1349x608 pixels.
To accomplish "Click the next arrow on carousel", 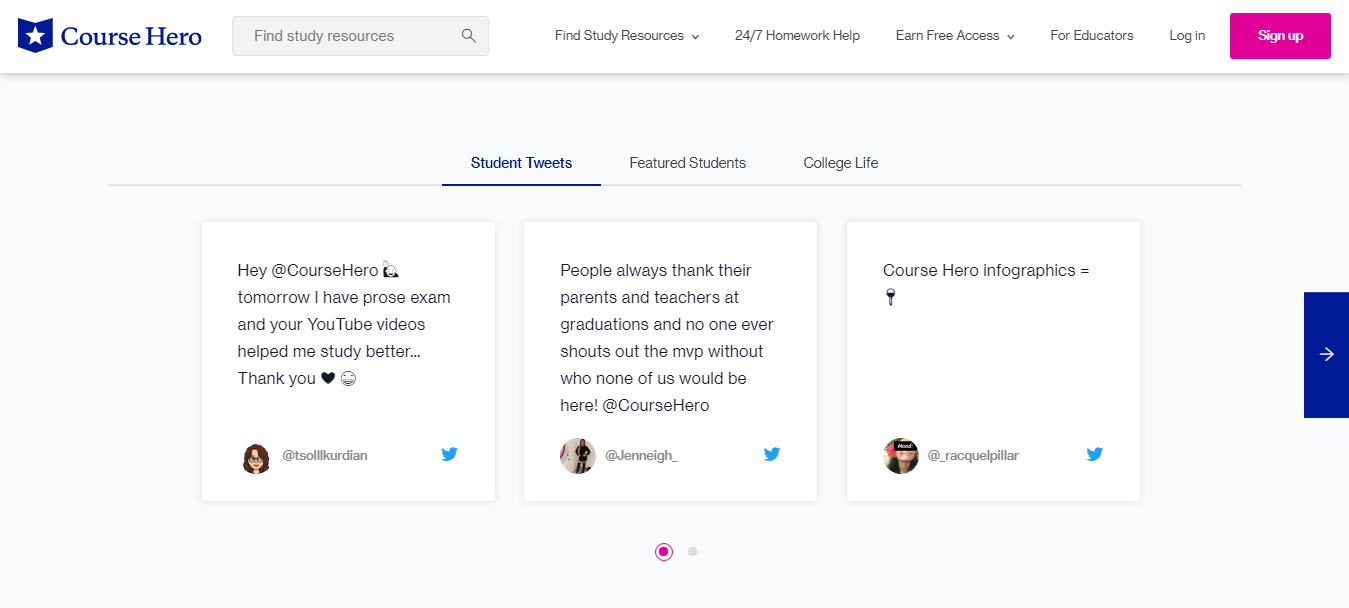I will [1326, 354].
